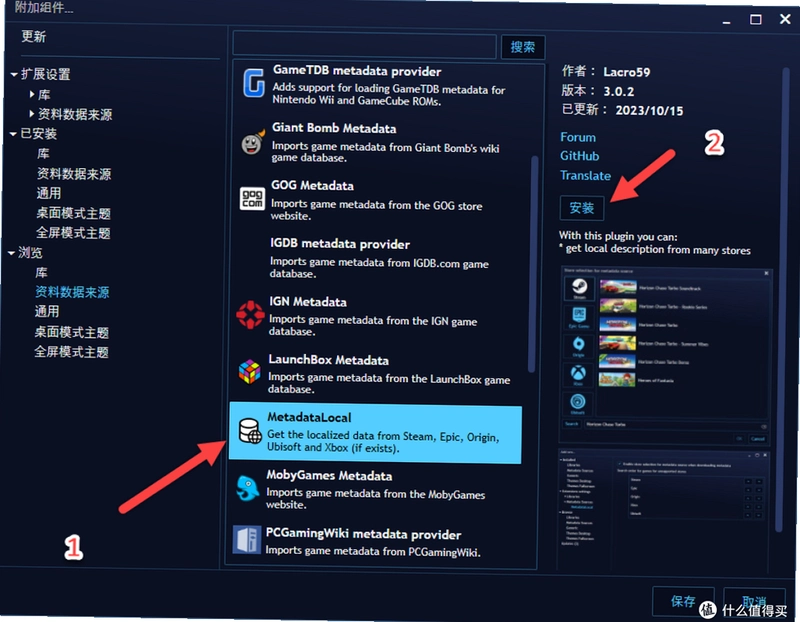
Task: Select 全屏模式主题 under 浏览
Action: point(71,352)
